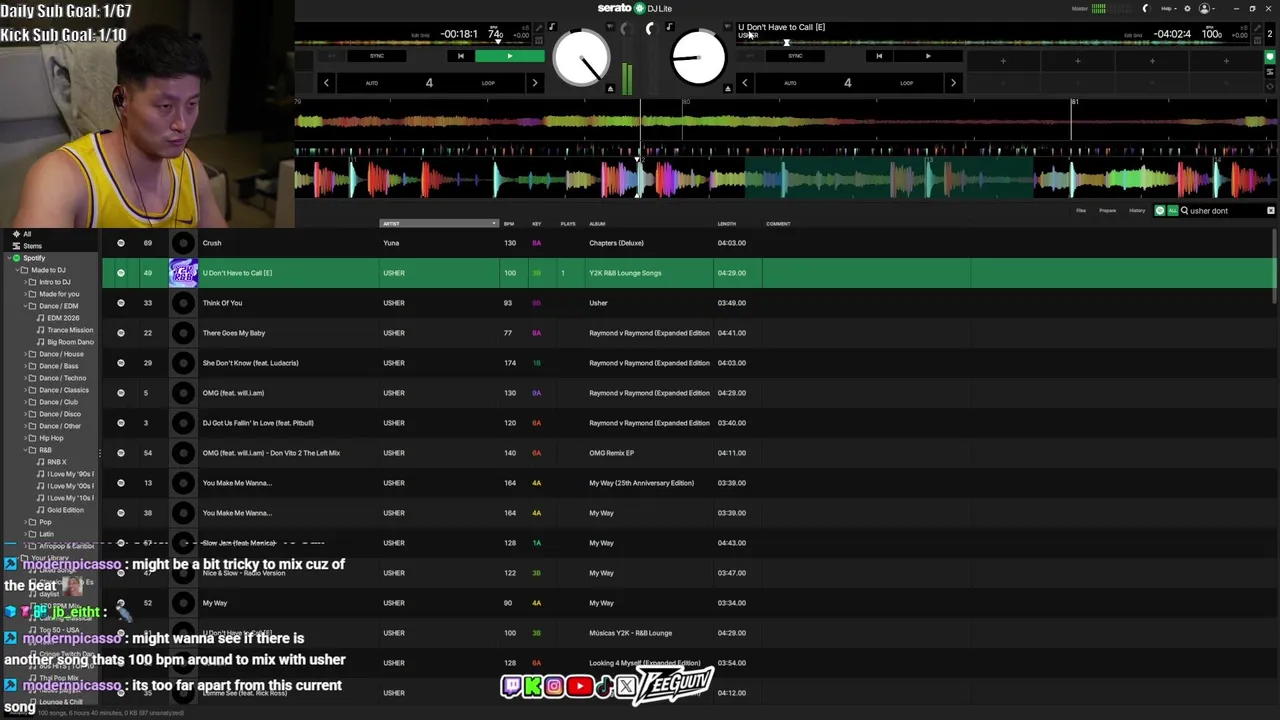Toggle auto loop on right deck
The image size is (1280, 720).
point(790,83)
